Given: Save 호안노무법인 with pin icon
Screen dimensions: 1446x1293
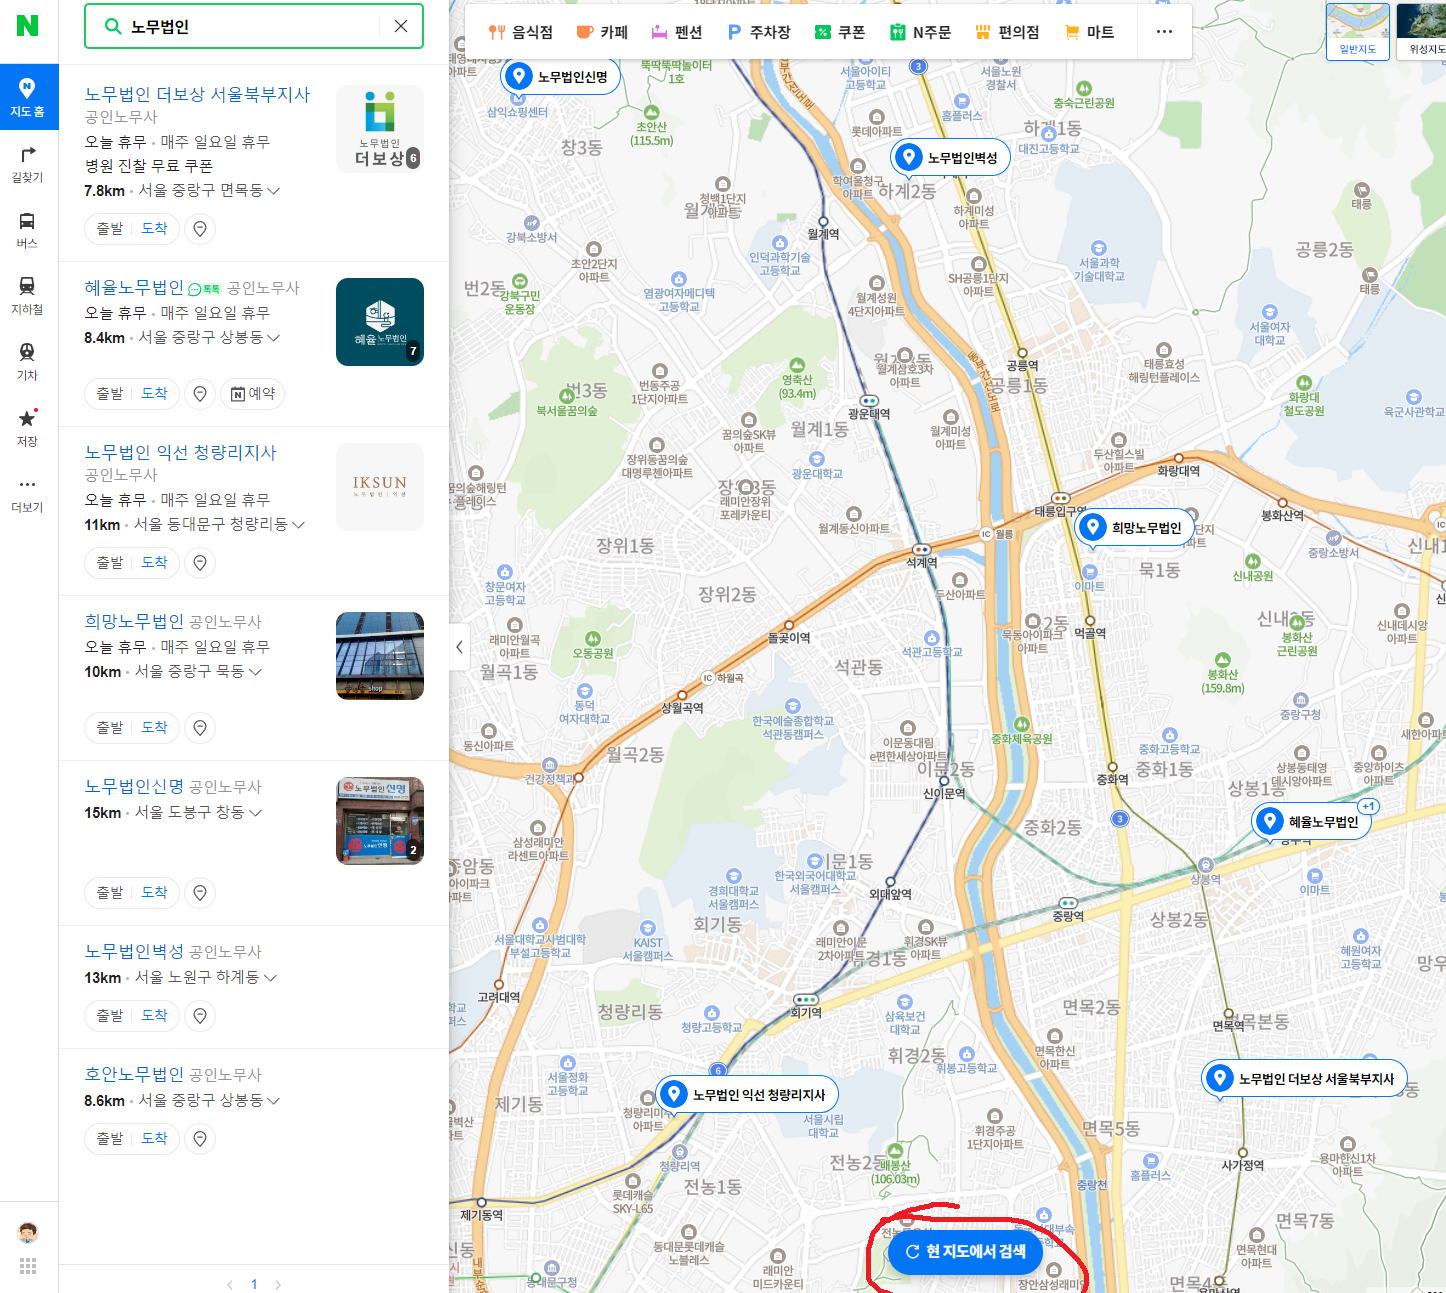Looking at the screenshot, I should pyautogui.click(x=200, y=1139).
